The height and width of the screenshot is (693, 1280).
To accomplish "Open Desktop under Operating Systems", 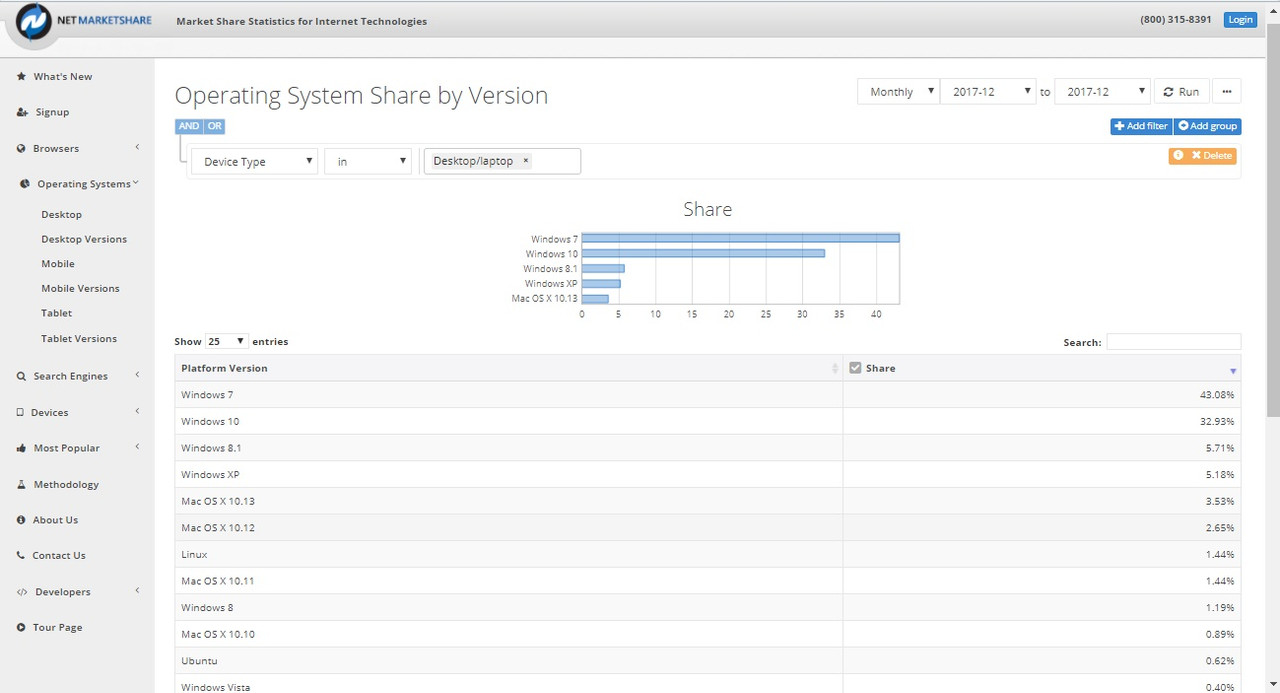I will [62, 214].
